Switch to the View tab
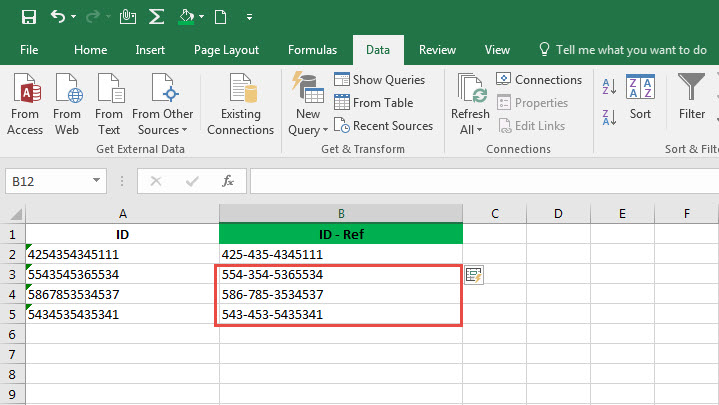Viewport: 719px width, 405px height. point(497,50)
